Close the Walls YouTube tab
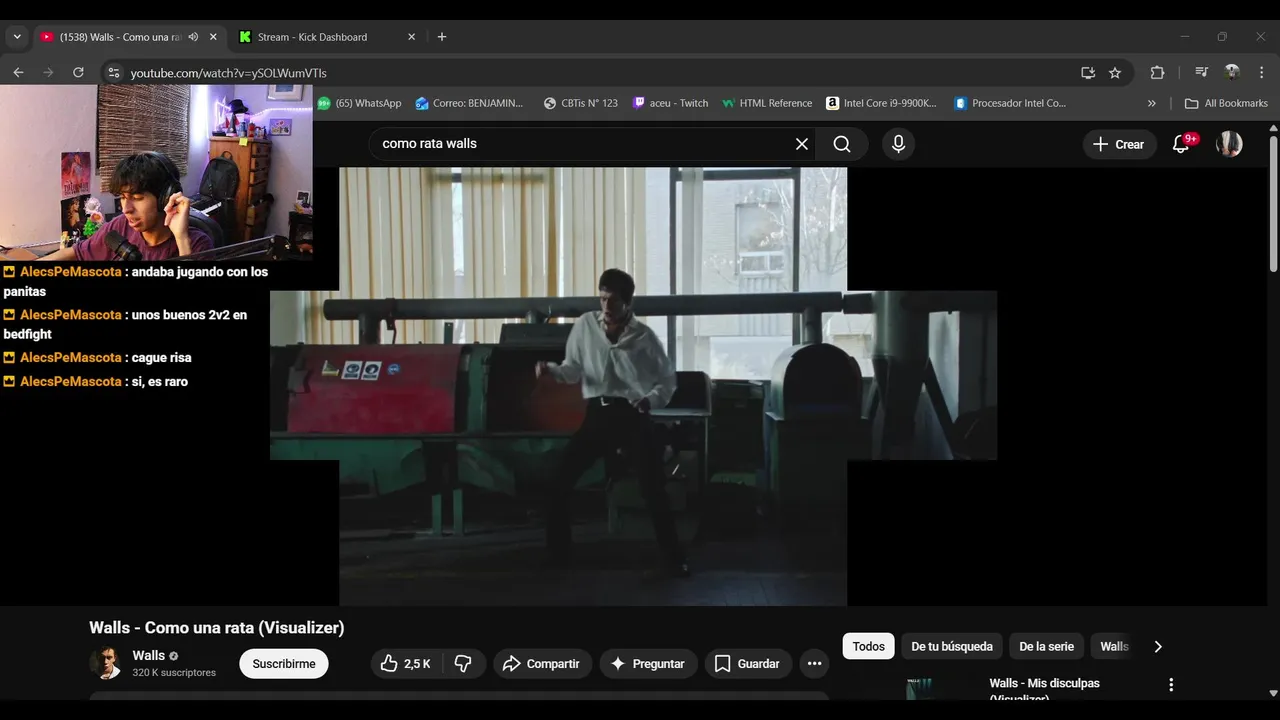 coord(213,37)
